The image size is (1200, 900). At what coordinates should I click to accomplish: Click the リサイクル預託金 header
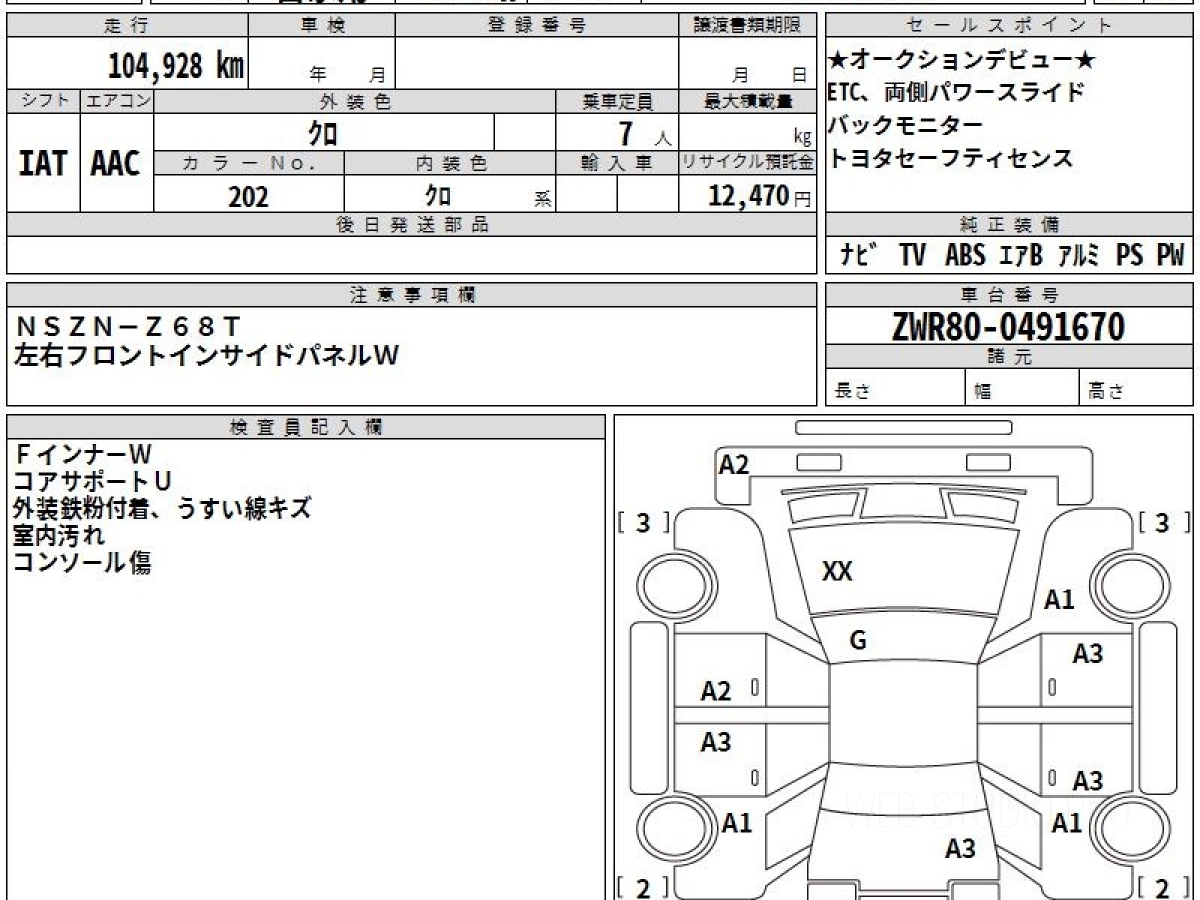tap(747, 163)
